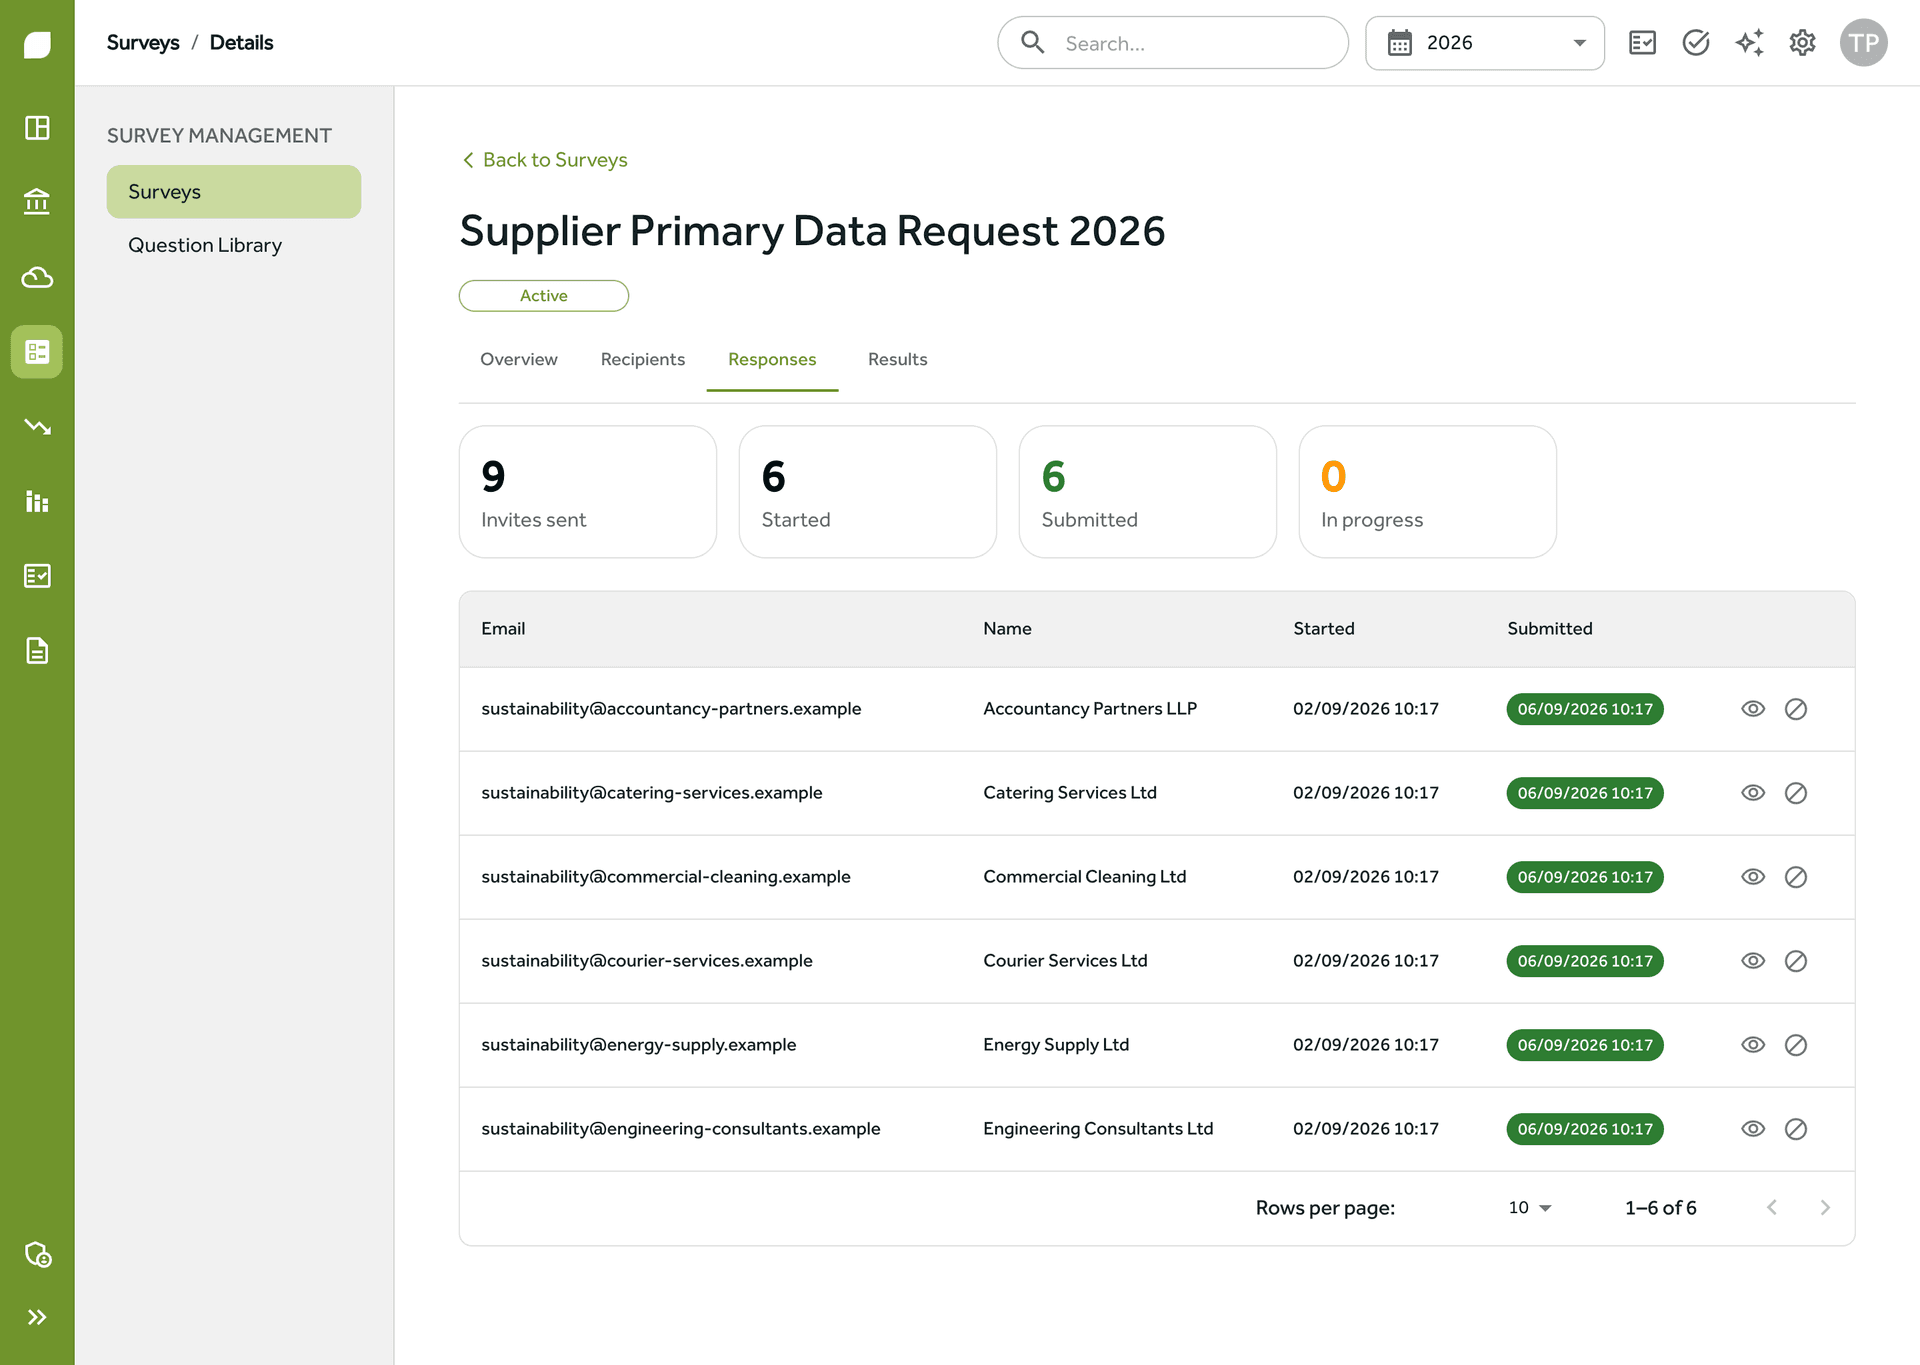The image size is (1920, 1365).
Task: Click the Active status badge
Action: [x=544, y=296]
